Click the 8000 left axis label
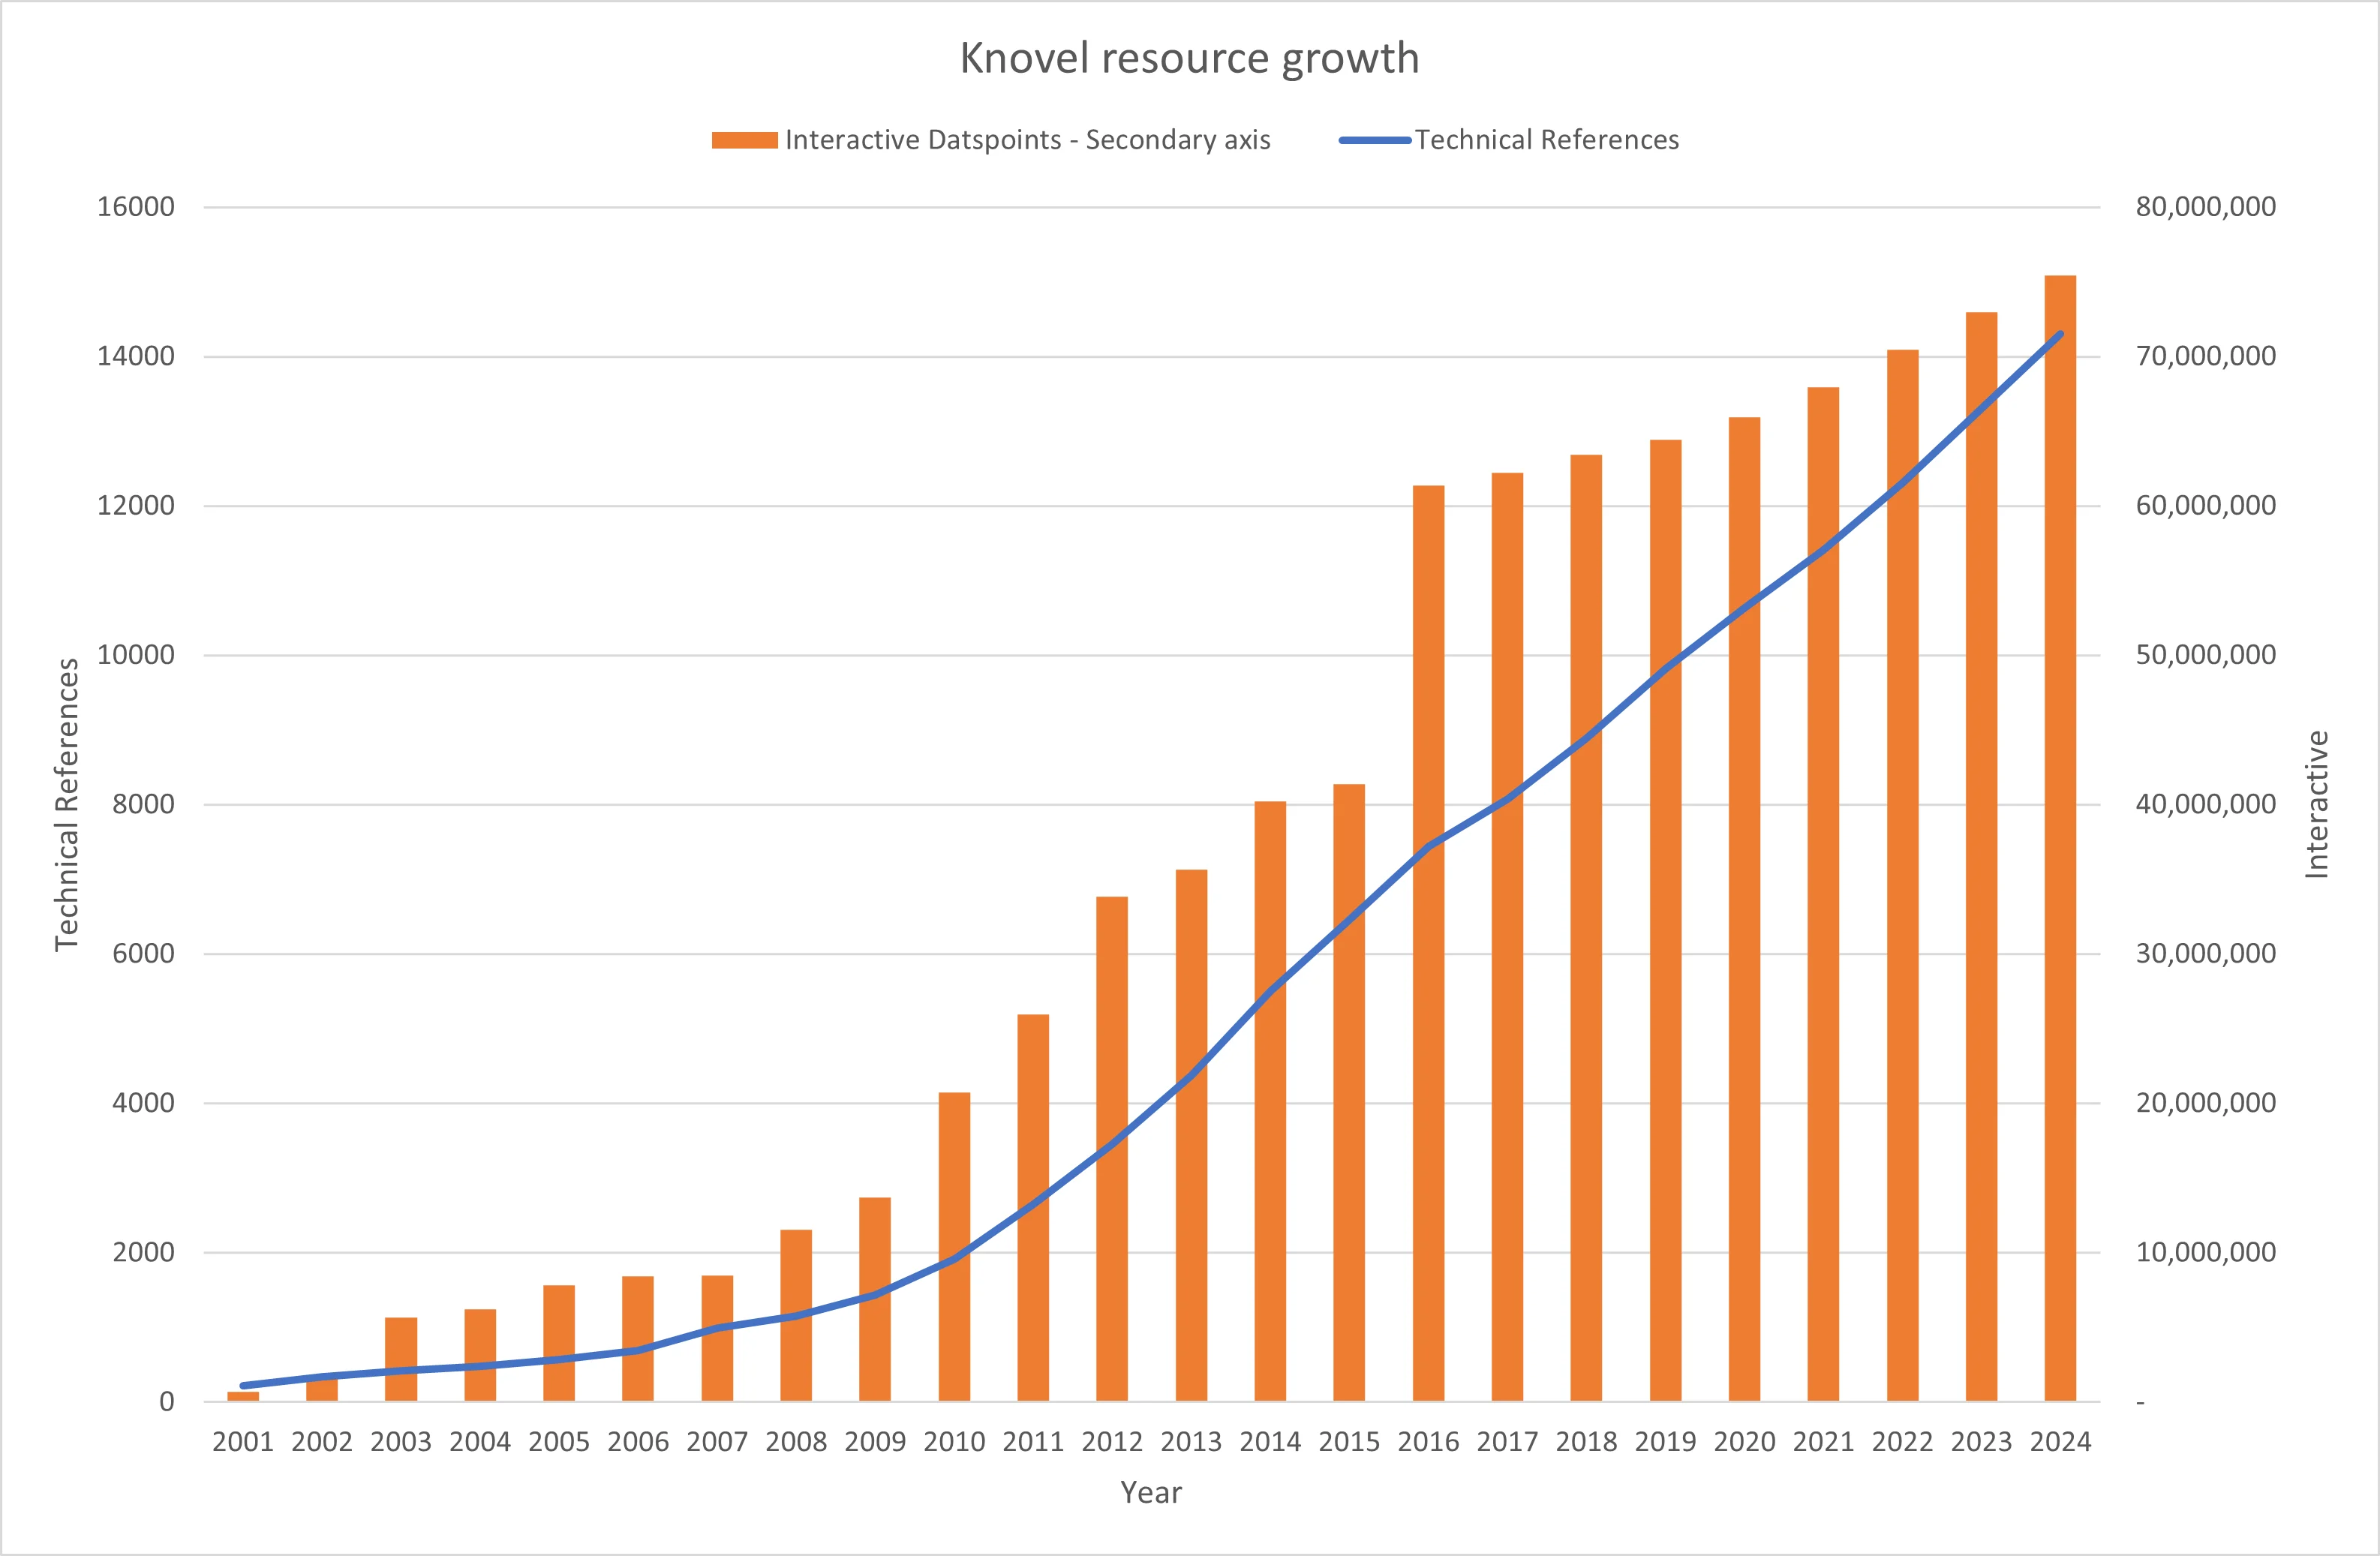 click(143, 804)
